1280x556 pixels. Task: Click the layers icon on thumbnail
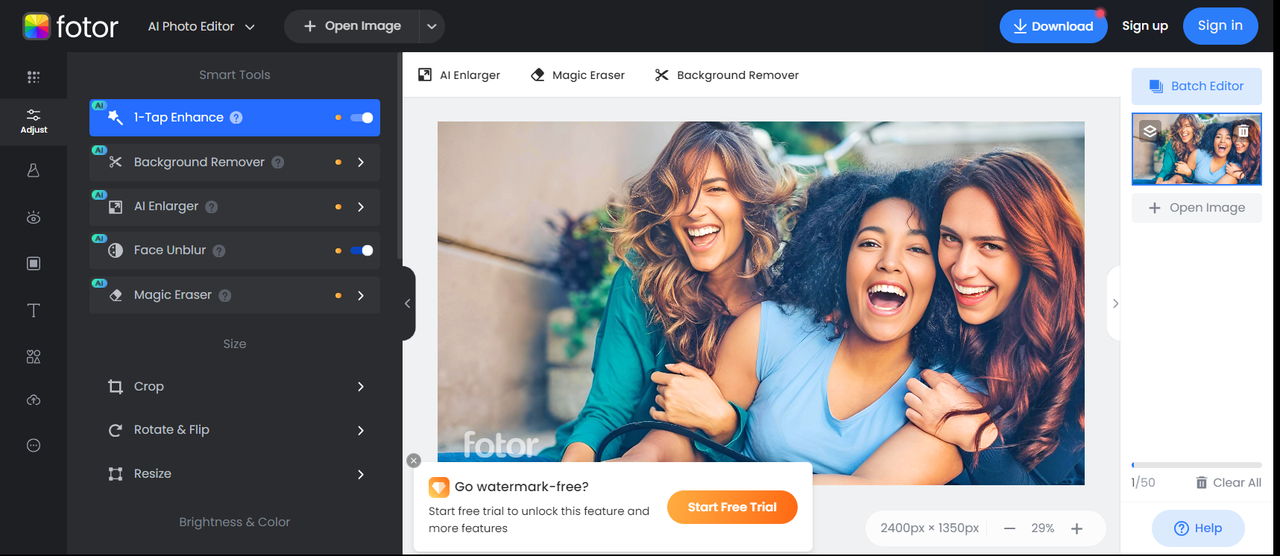point(1150,130)
